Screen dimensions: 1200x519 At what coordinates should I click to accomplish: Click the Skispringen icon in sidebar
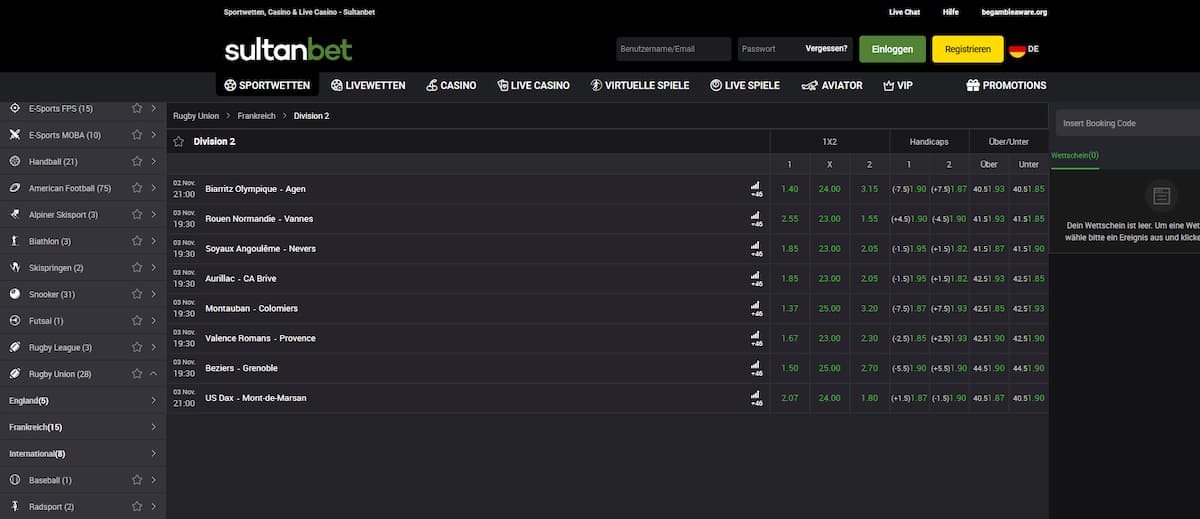click(15, 268)
